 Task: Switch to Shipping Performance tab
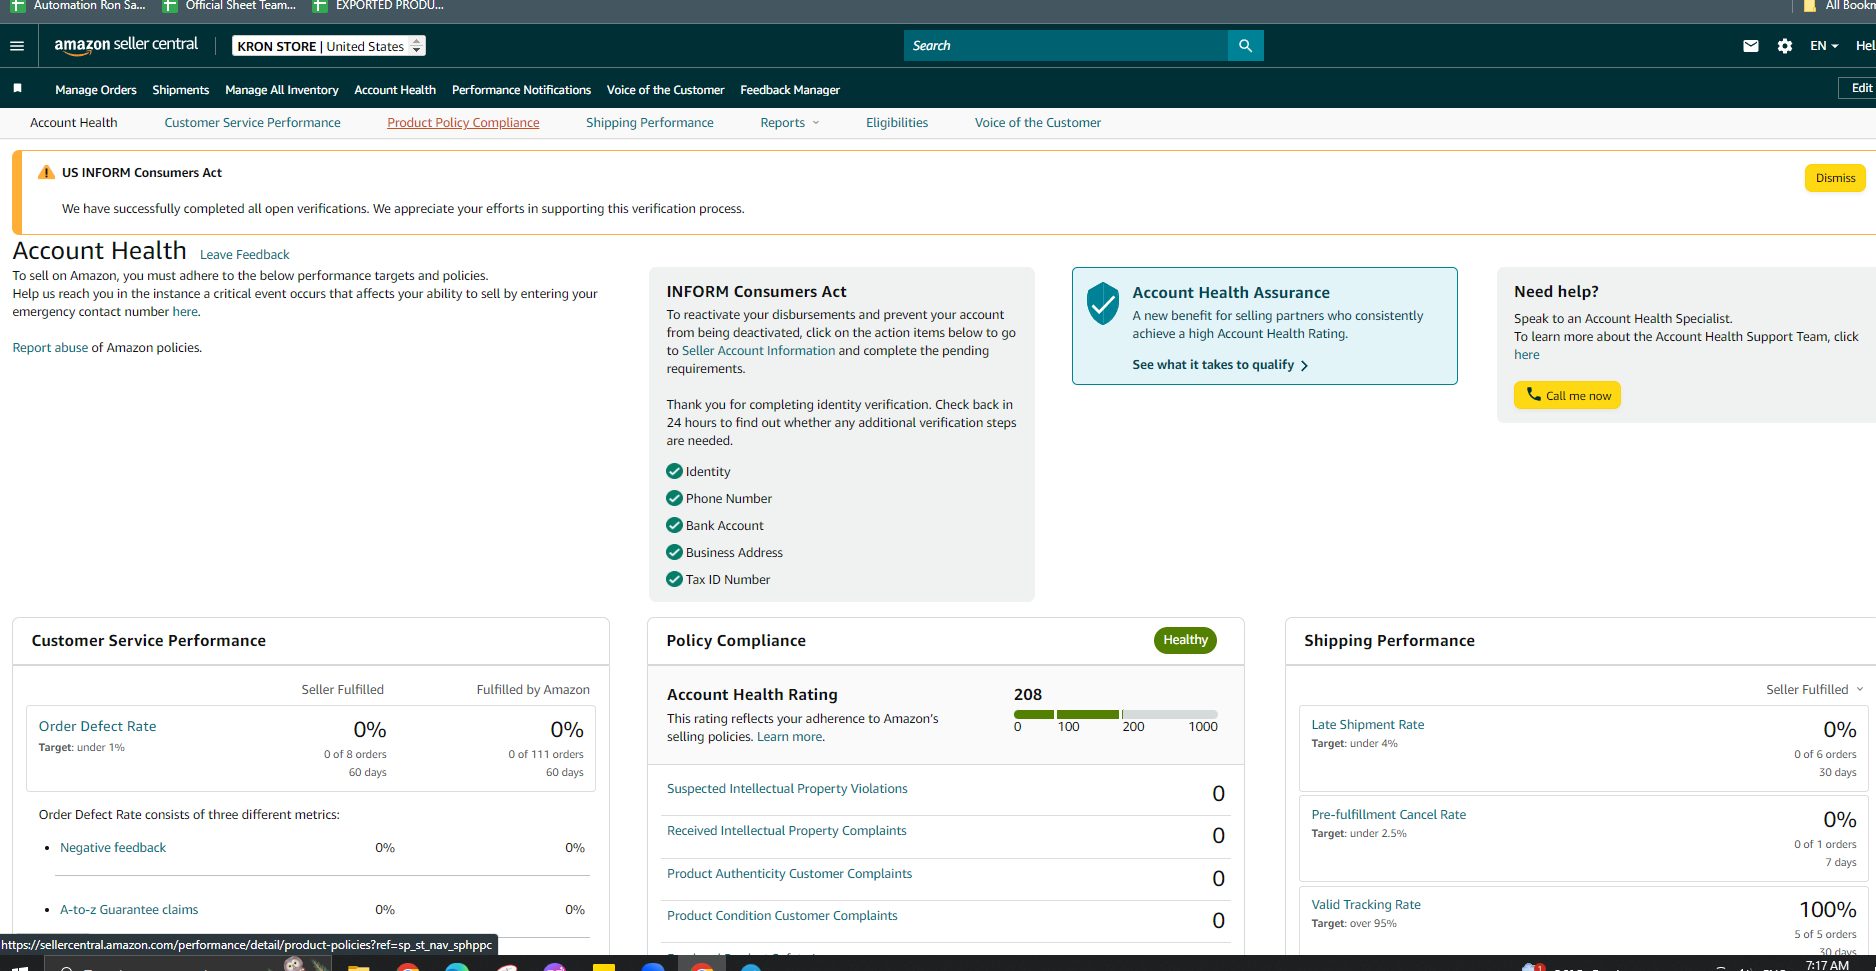pos(650,123)
